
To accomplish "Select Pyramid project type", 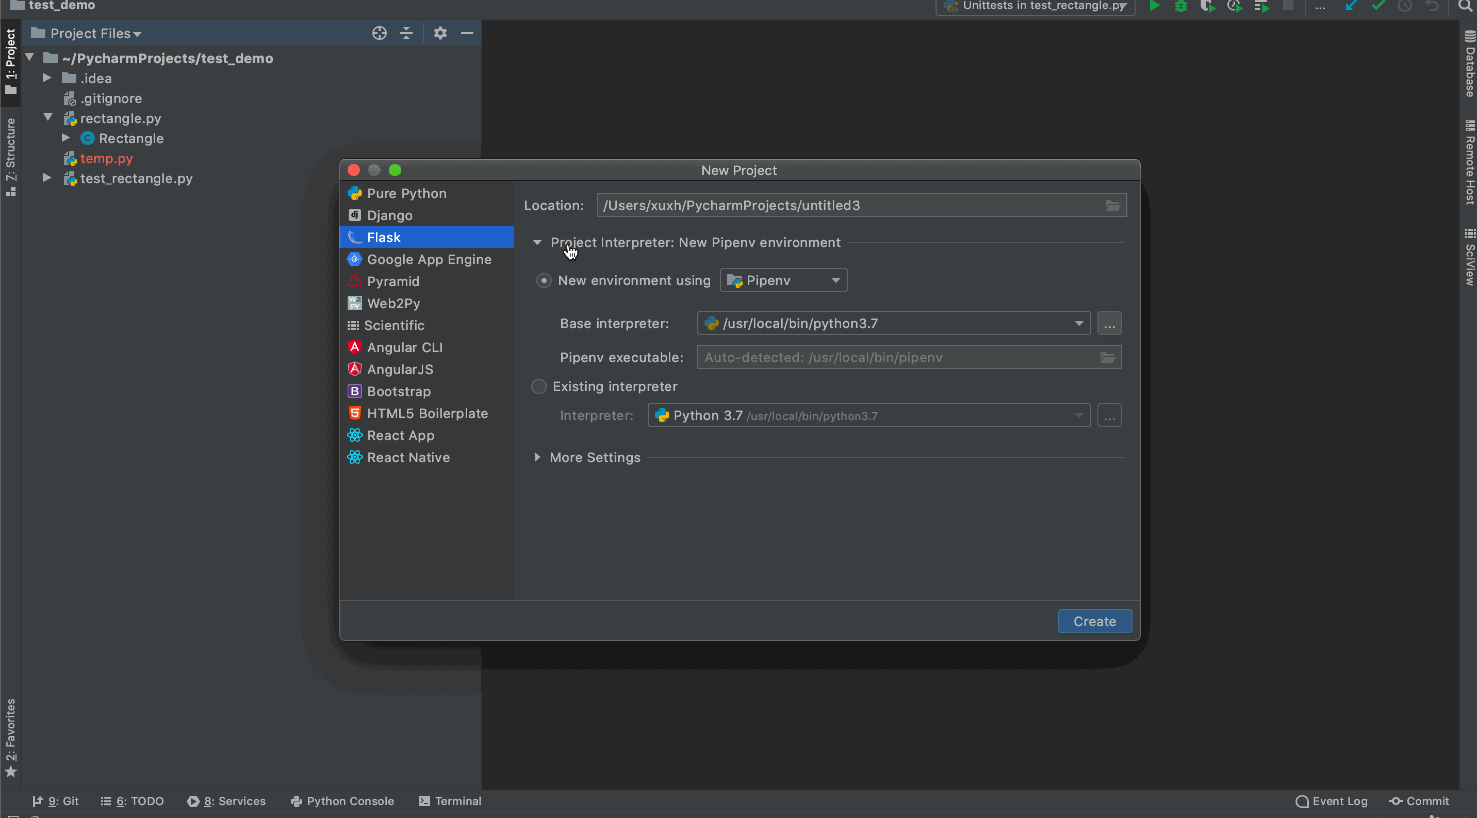I will click(x=427, y=281).
